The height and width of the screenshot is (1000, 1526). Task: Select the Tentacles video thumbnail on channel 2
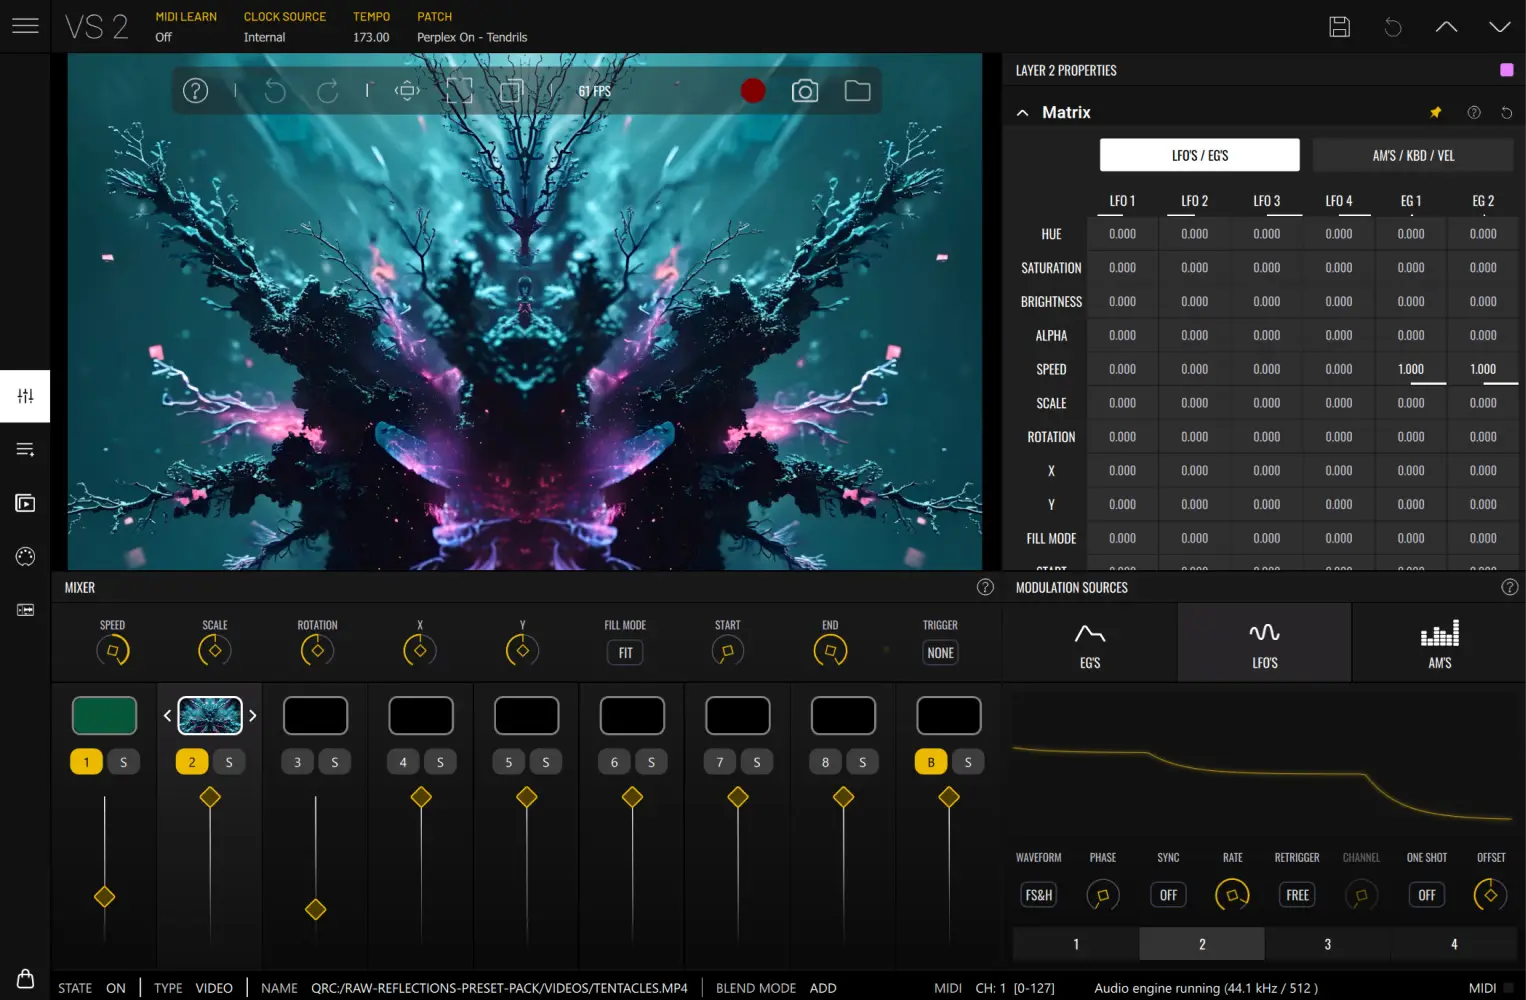coord(209,714)
